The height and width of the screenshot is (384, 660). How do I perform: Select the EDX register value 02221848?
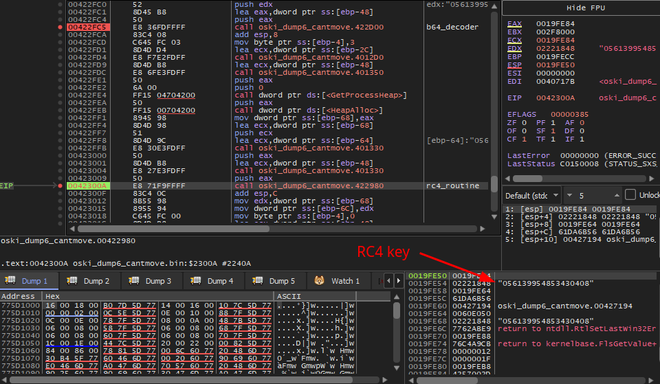point(555,48)
